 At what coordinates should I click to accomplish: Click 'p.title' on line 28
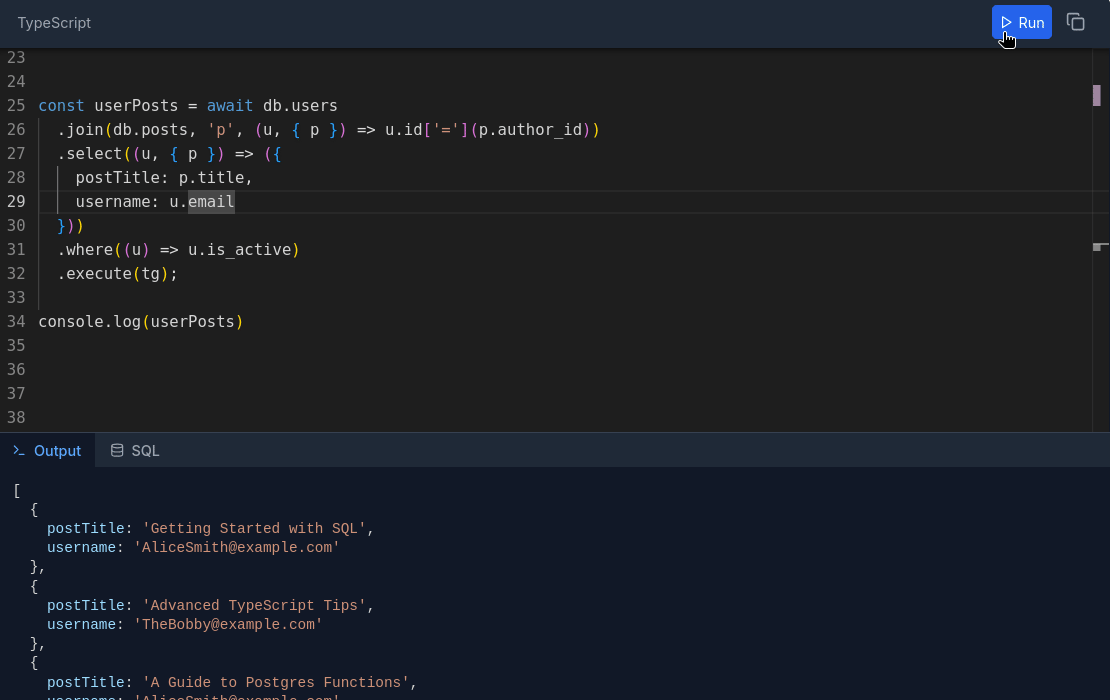[211, 178]
